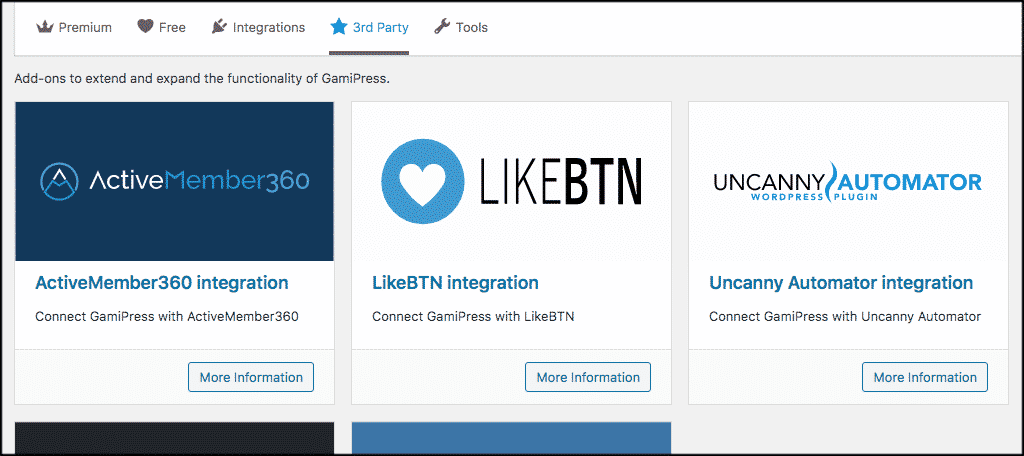Click More Information for LikeBTN
The image size is (1024, 456).
[x=588, y=377]
